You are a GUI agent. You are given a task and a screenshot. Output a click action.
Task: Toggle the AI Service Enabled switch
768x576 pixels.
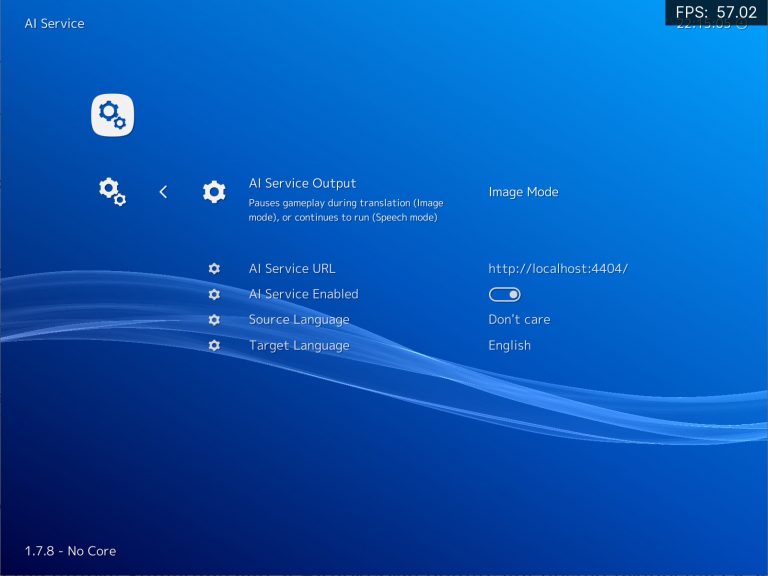point(505,294)
